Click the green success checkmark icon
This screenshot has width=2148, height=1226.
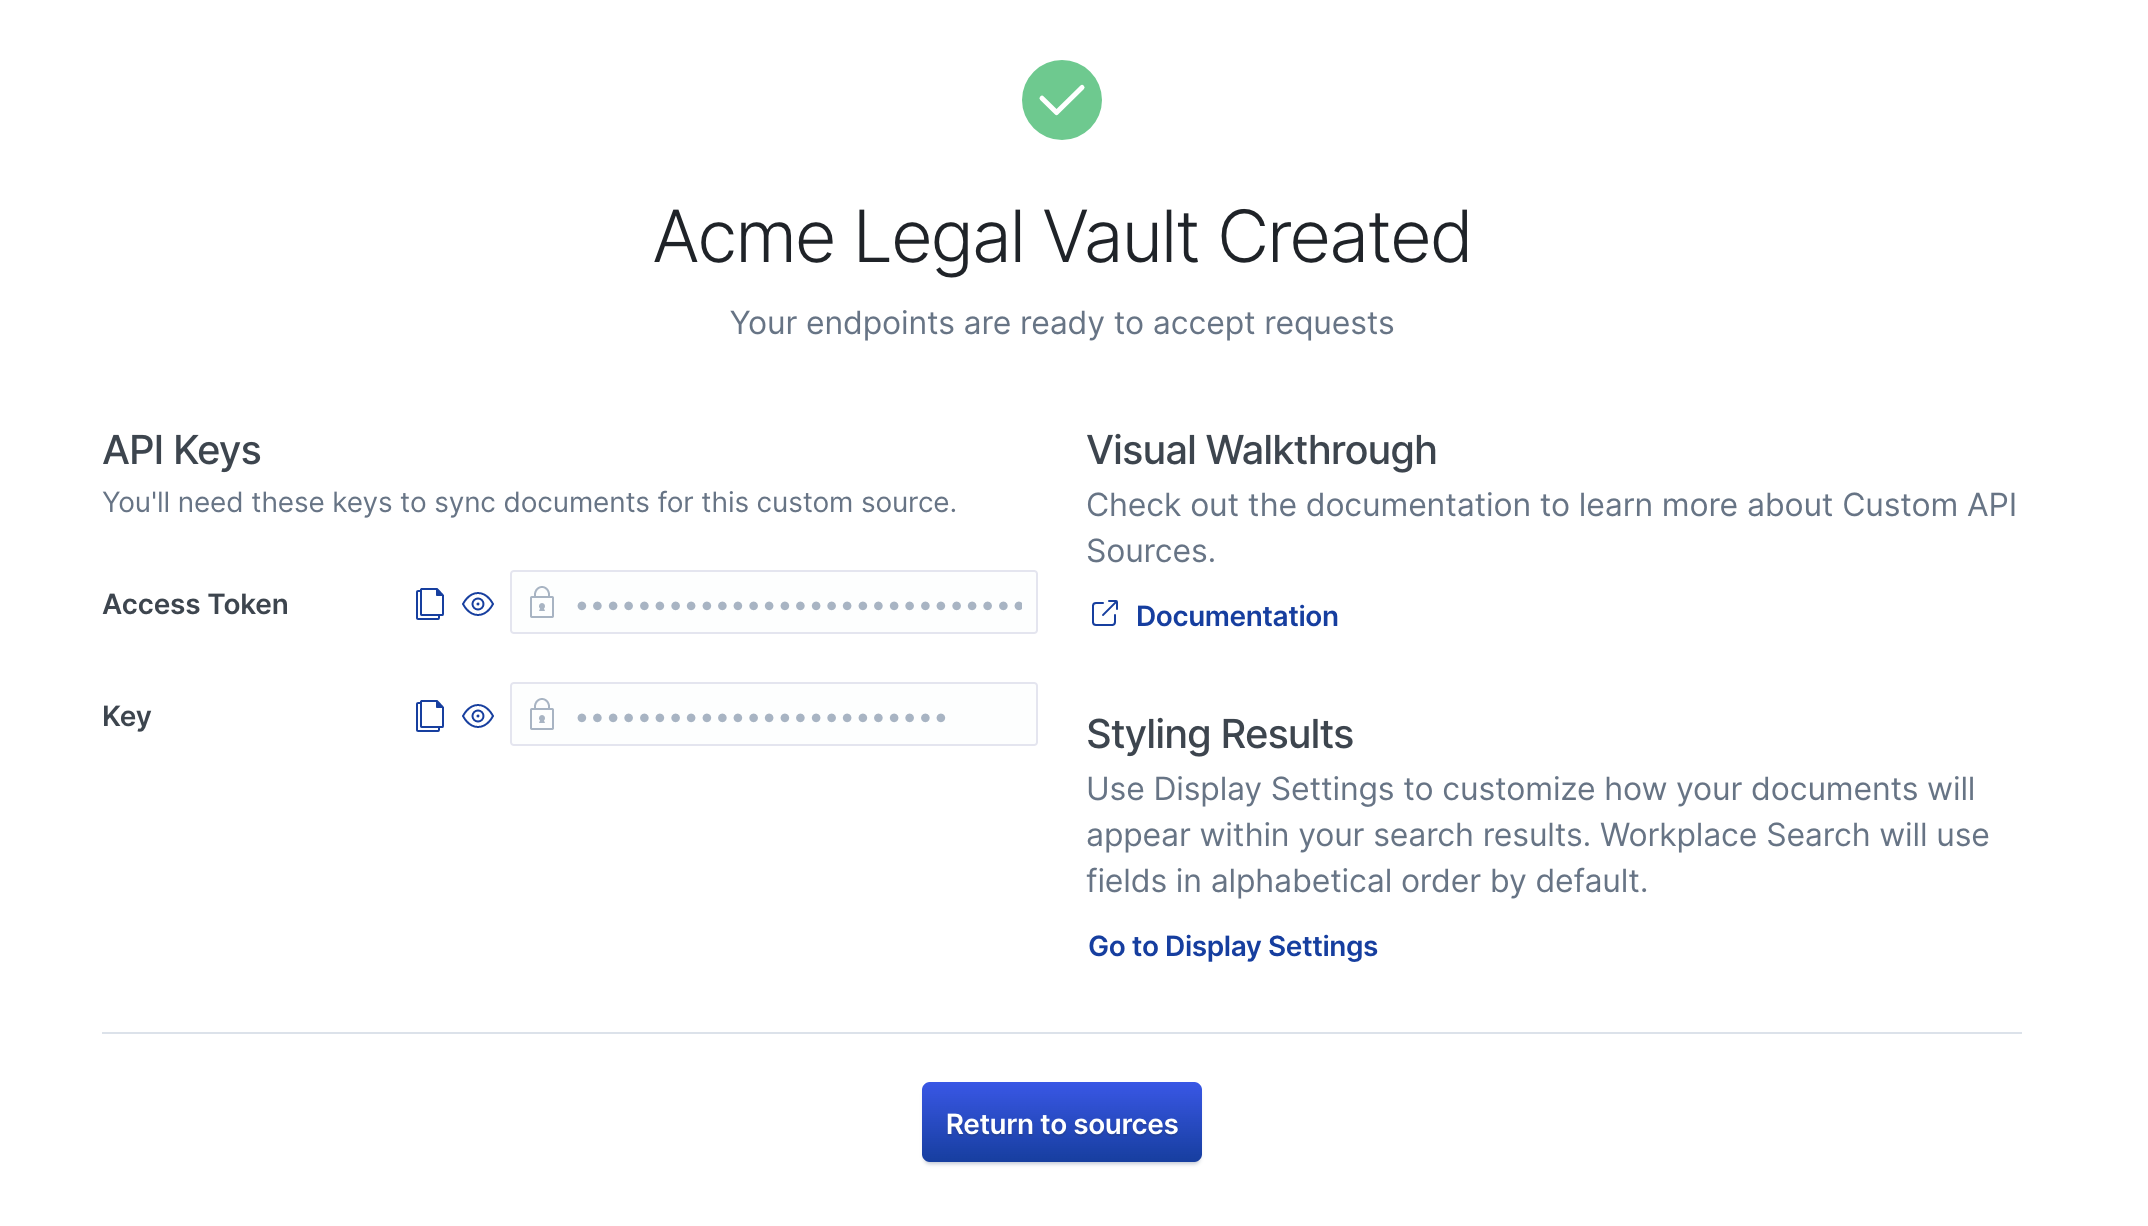pyautogui.click(x=1061, y=100)
